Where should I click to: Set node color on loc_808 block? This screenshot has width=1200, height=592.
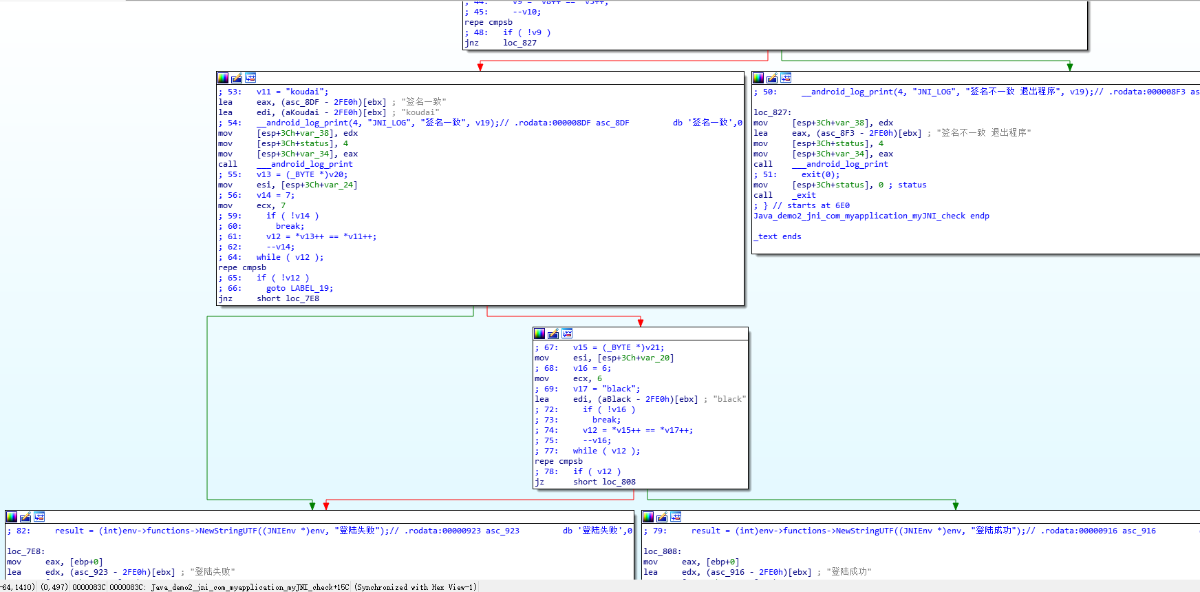pyautogui.click(x=648, y=517)
